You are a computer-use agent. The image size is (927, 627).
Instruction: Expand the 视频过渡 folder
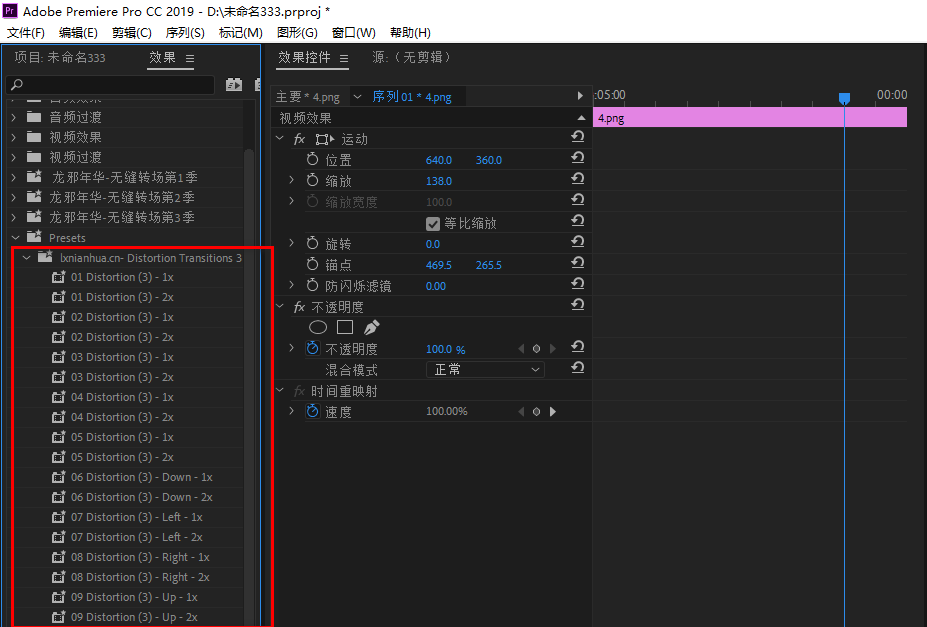click(x=14, y=158)
